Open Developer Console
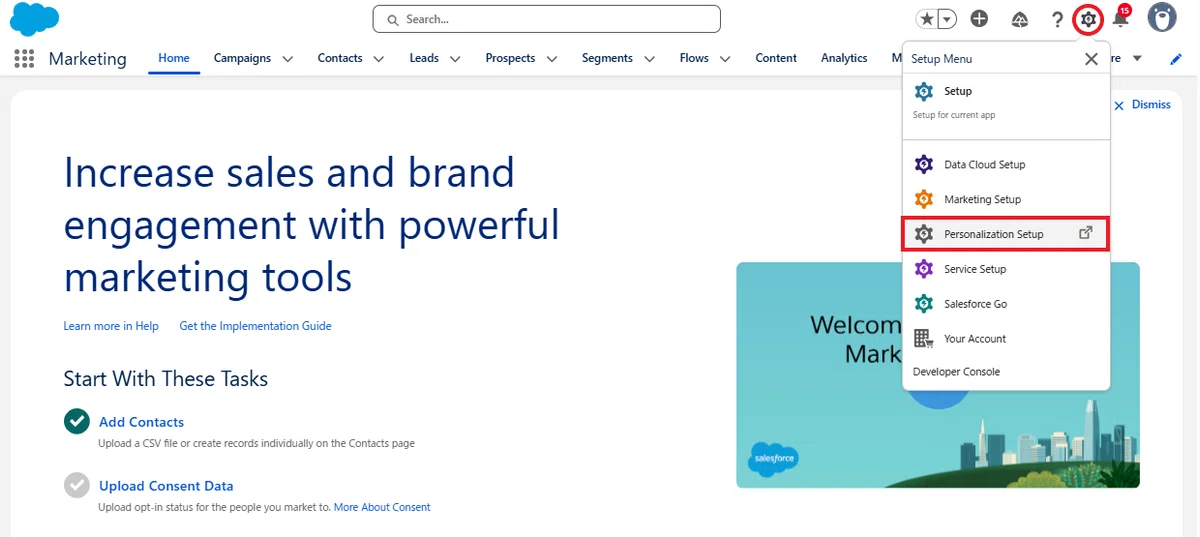The height and width of the screenshot is (537, 1200). point(956,372)
